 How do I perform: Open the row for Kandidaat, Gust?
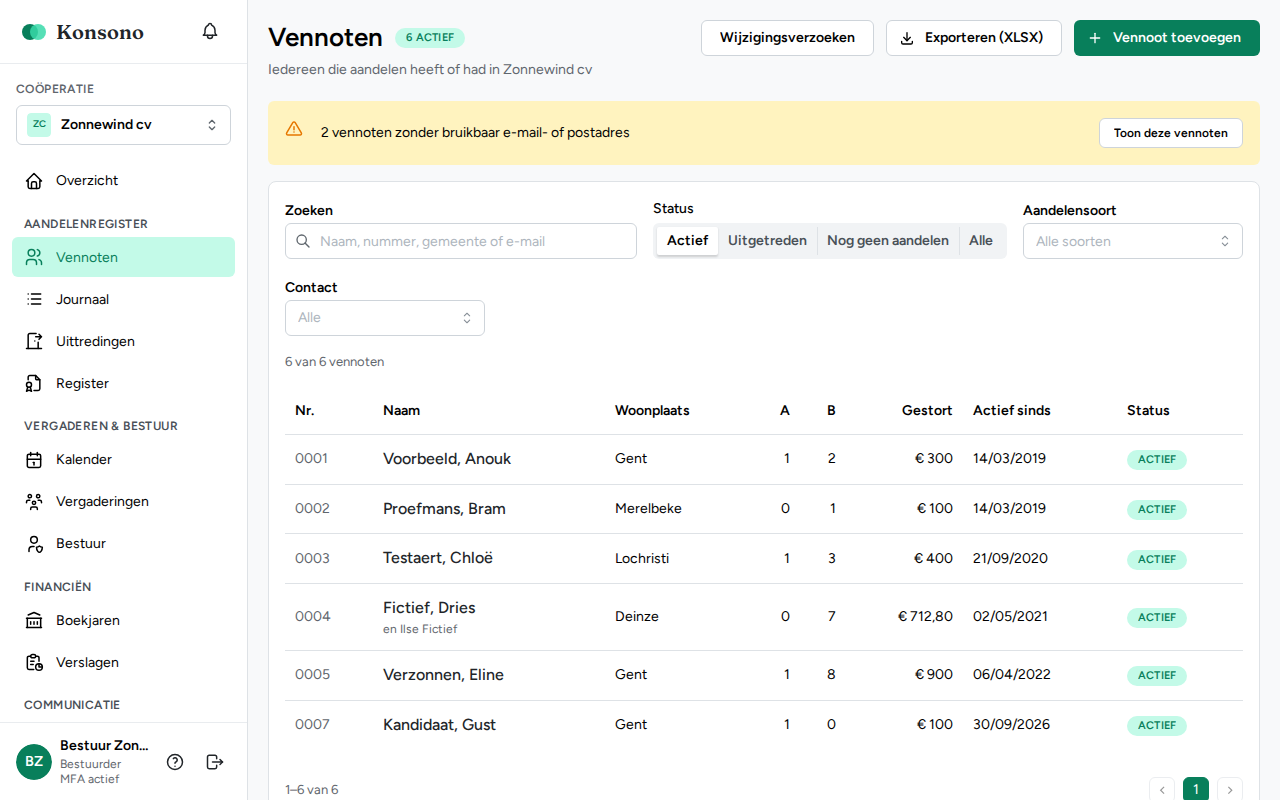click(764, 725)
